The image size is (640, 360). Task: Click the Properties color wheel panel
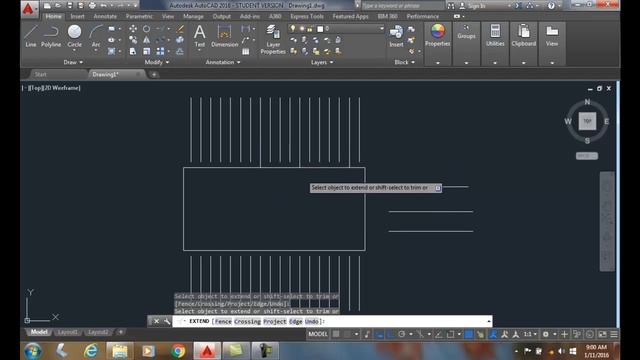point(438,36)
